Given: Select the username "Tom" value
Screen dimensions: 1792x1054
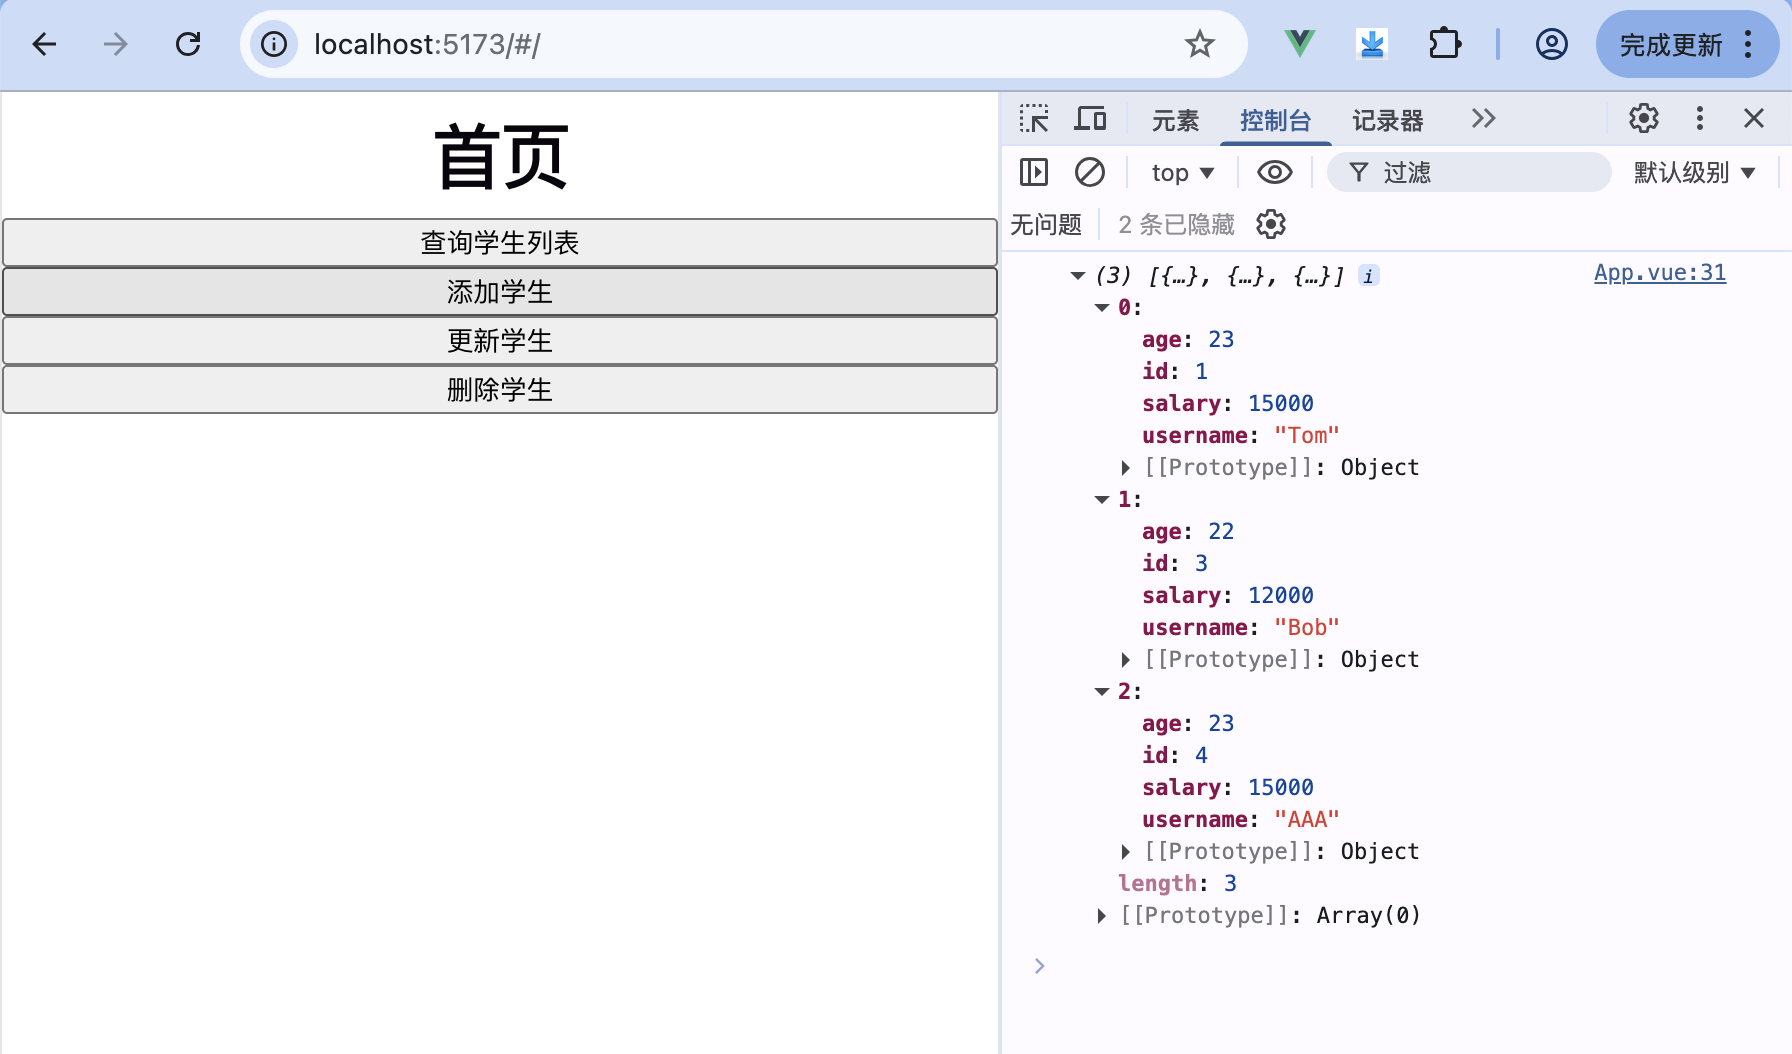Looking at the screenshot, I should (x=1306, y=436).
